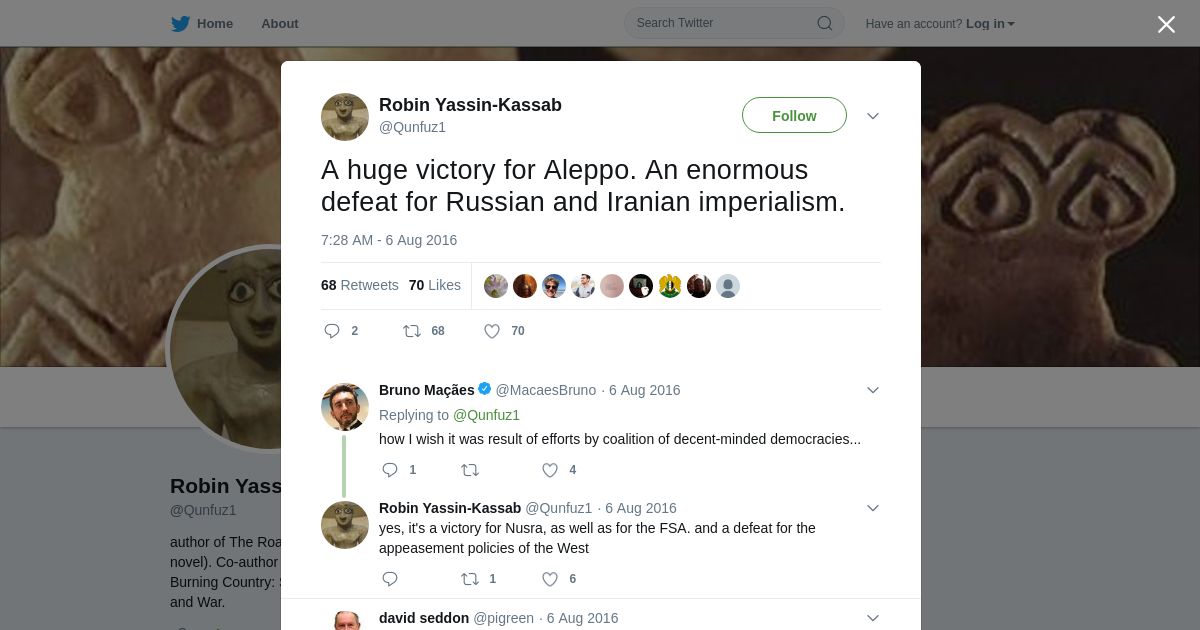This screenshot has height=630, width=1200.
Task: Open the Log in dropdown
Action: [x=990, y=24]
